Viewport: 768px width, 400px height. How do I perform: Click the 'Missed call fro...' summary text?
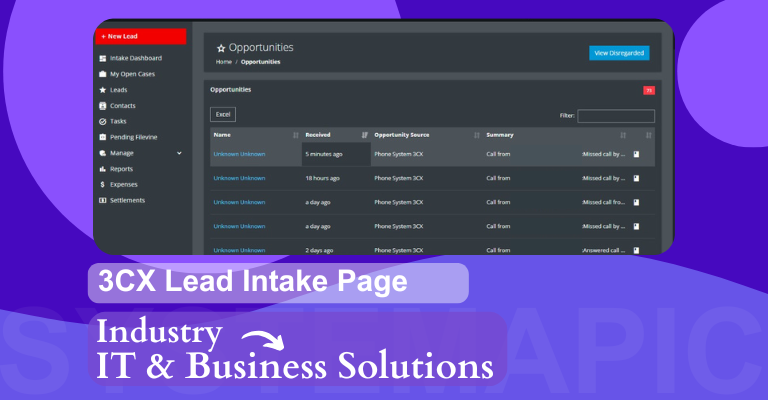[x=603, y=202]
